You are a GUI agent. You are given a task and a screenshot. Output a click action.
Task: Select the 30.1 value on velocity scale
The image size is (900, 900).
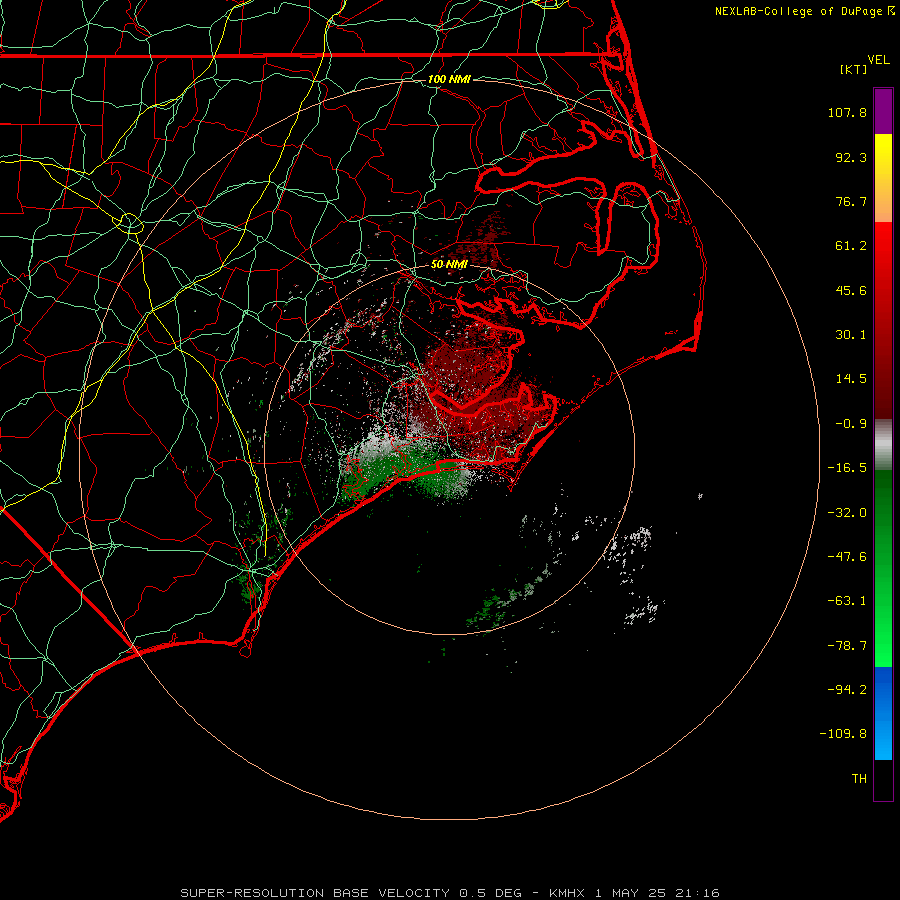coord(851,335)
